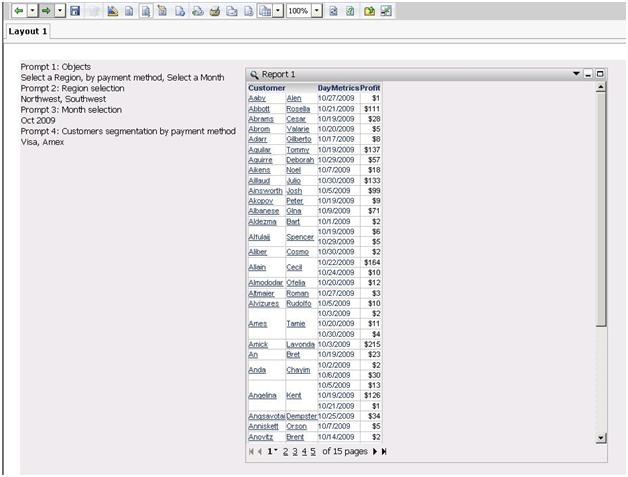Image resolution: width=628 pixels, height=477 pixels.
Task: Open the 100% zoom dropdown
Action: coord(316,10)
